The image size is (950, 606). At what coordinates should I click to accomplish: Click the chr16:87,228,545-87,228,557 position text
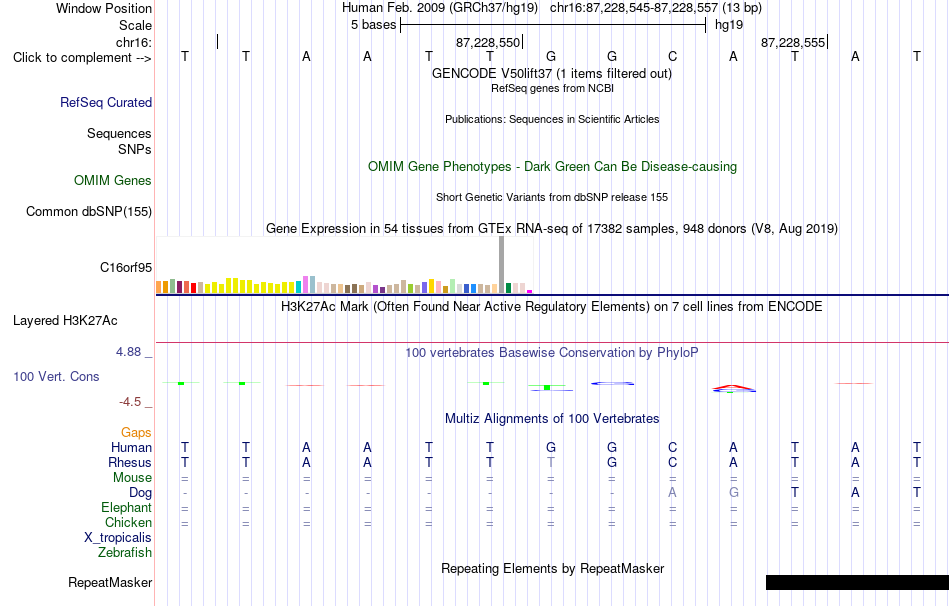coord(656,8)
